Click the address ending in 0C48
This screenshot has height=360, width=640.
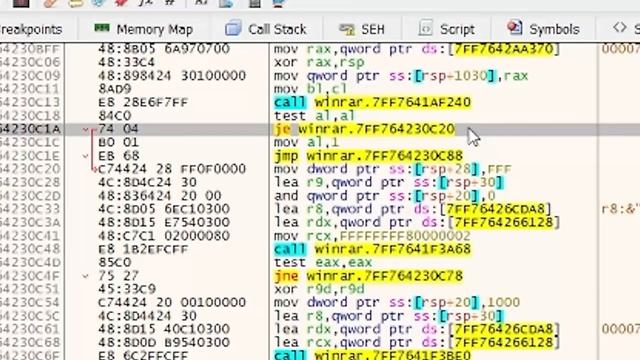pos(30,249)
